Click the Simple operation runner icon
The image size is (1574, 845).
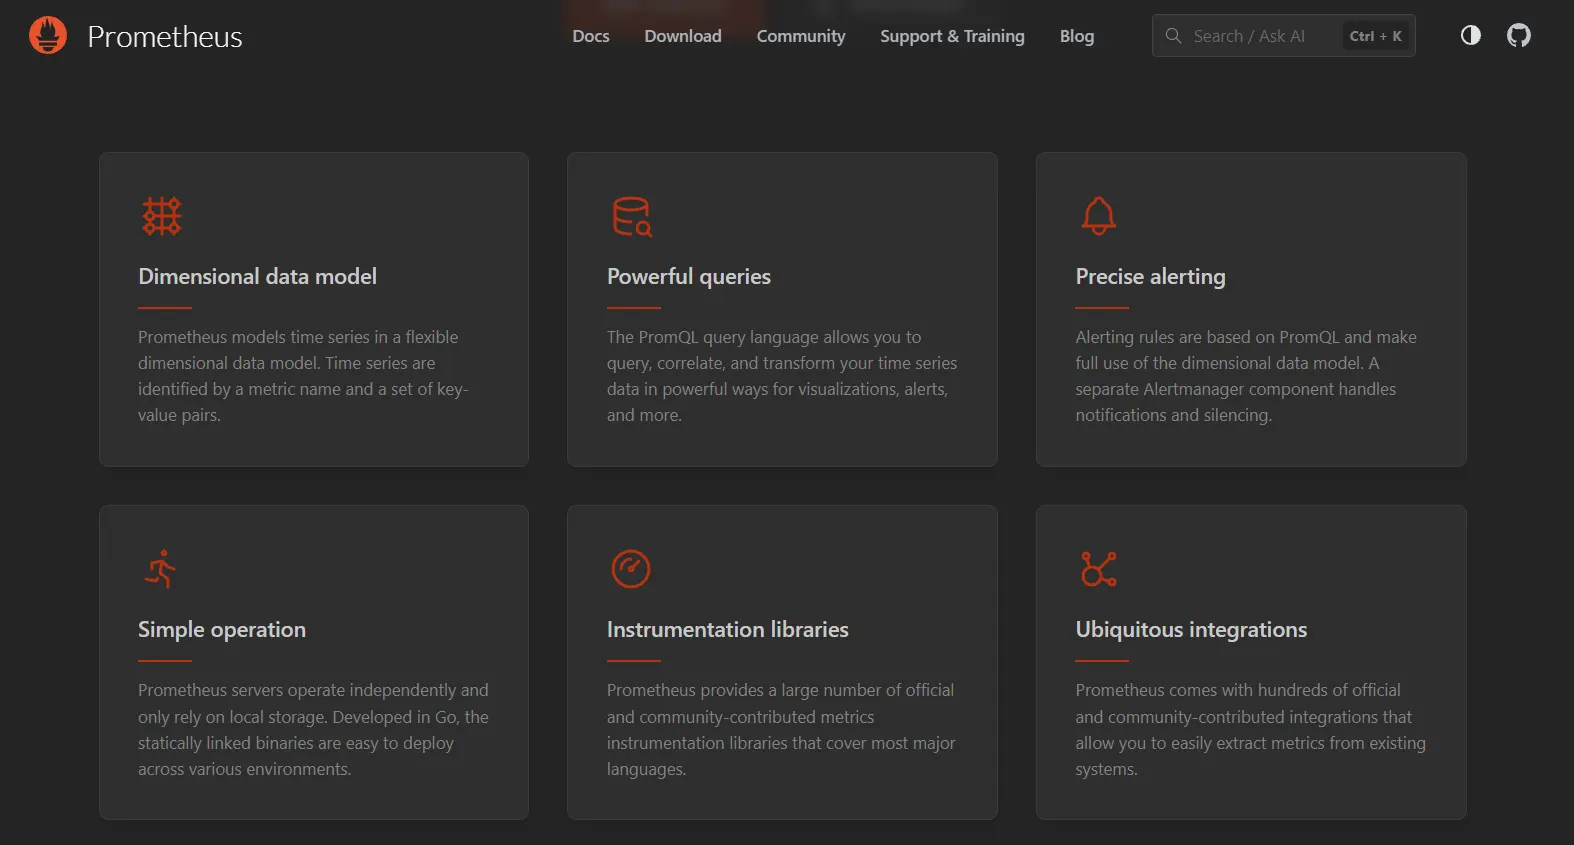click(160, 569)
